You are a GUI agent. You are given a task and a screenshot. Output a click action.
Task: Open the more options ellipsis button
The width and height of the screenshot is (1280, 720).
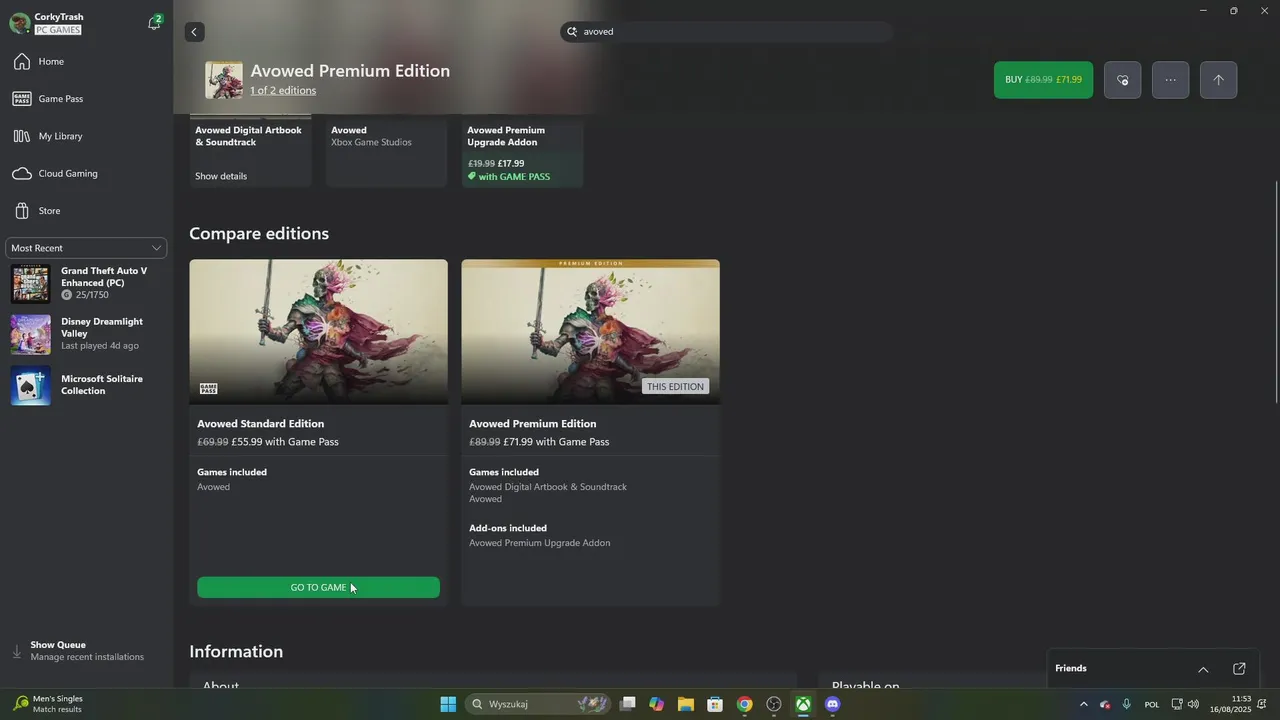pos(1170,80)
